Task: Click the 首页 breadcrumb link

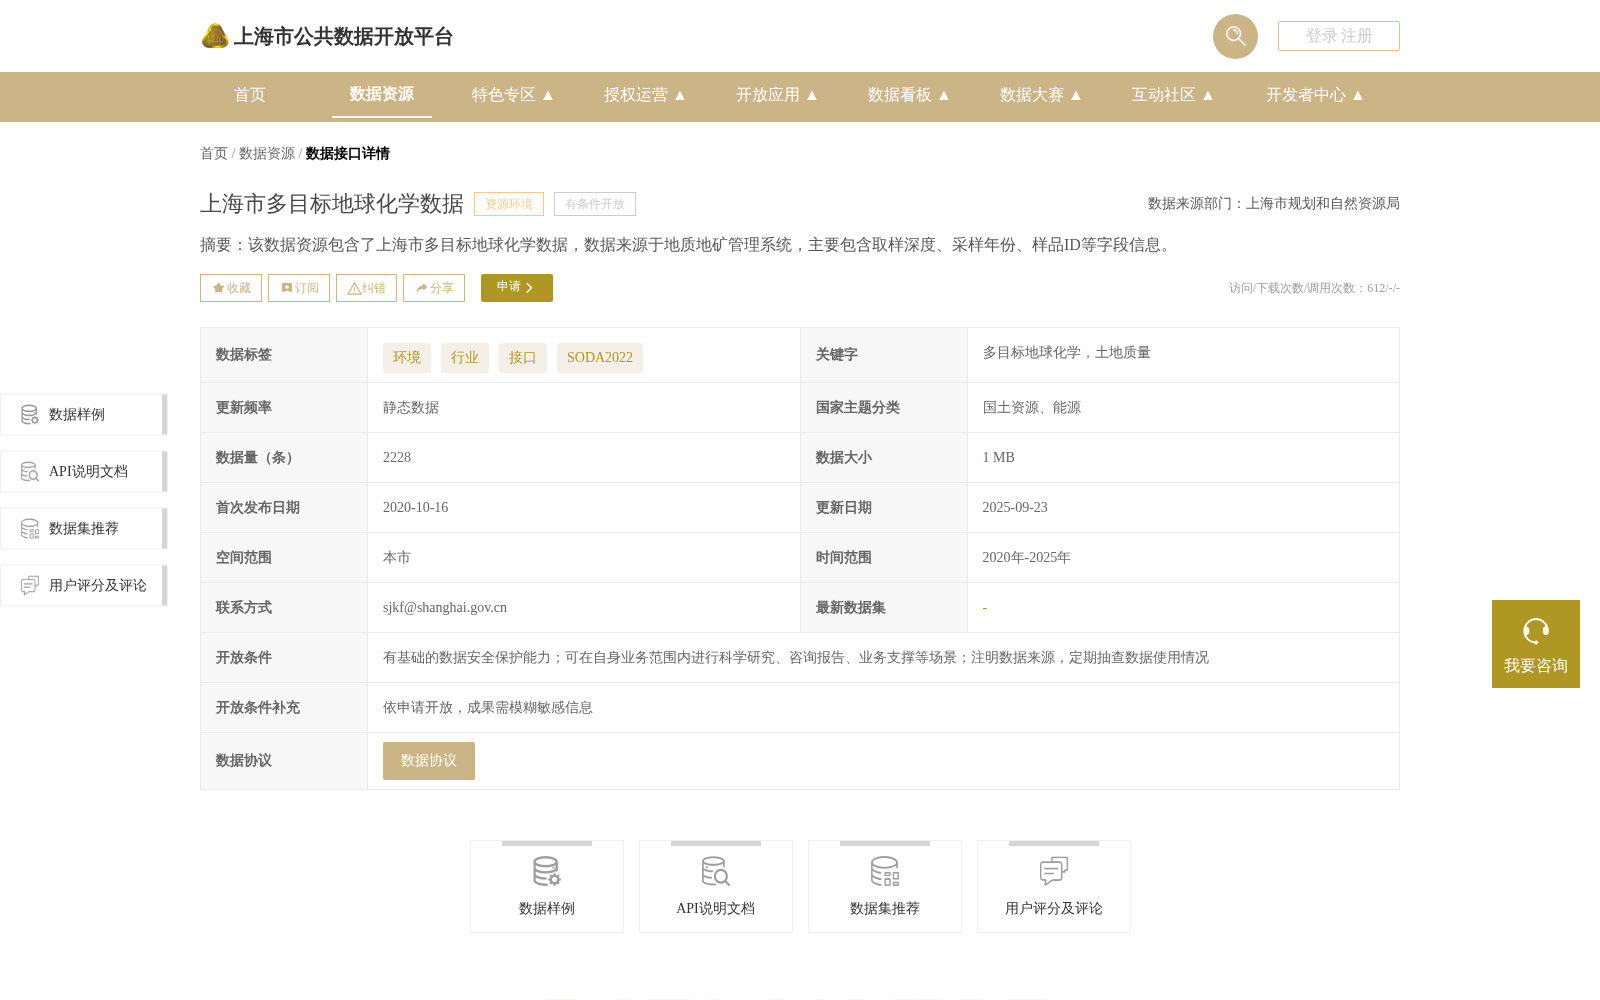Action: pyautogui.click(x=214, y=153)
